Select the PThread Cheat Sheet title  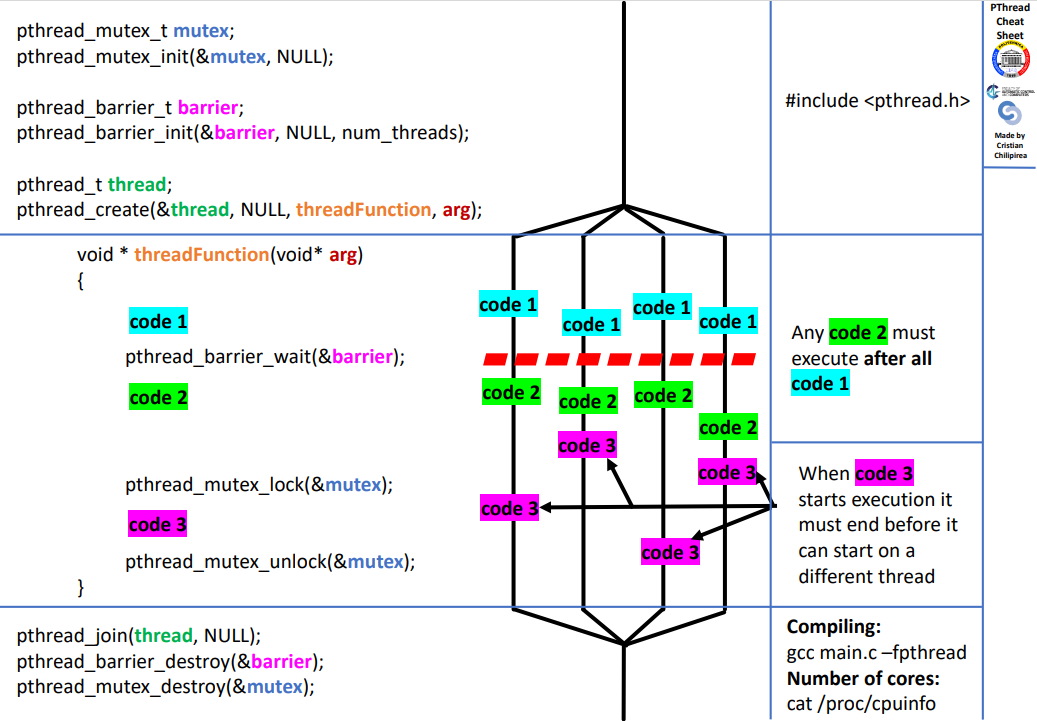(1010, 21)
